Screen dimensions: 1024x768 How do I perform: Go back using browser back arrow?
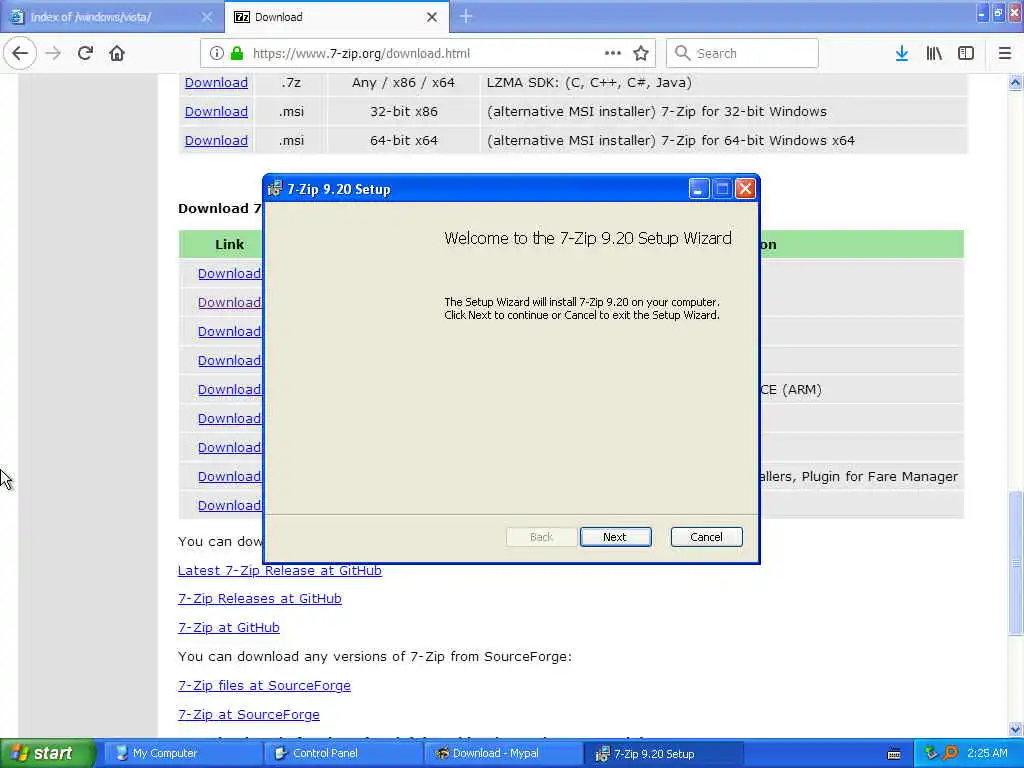pyautogui.click(x=20, y=54)
